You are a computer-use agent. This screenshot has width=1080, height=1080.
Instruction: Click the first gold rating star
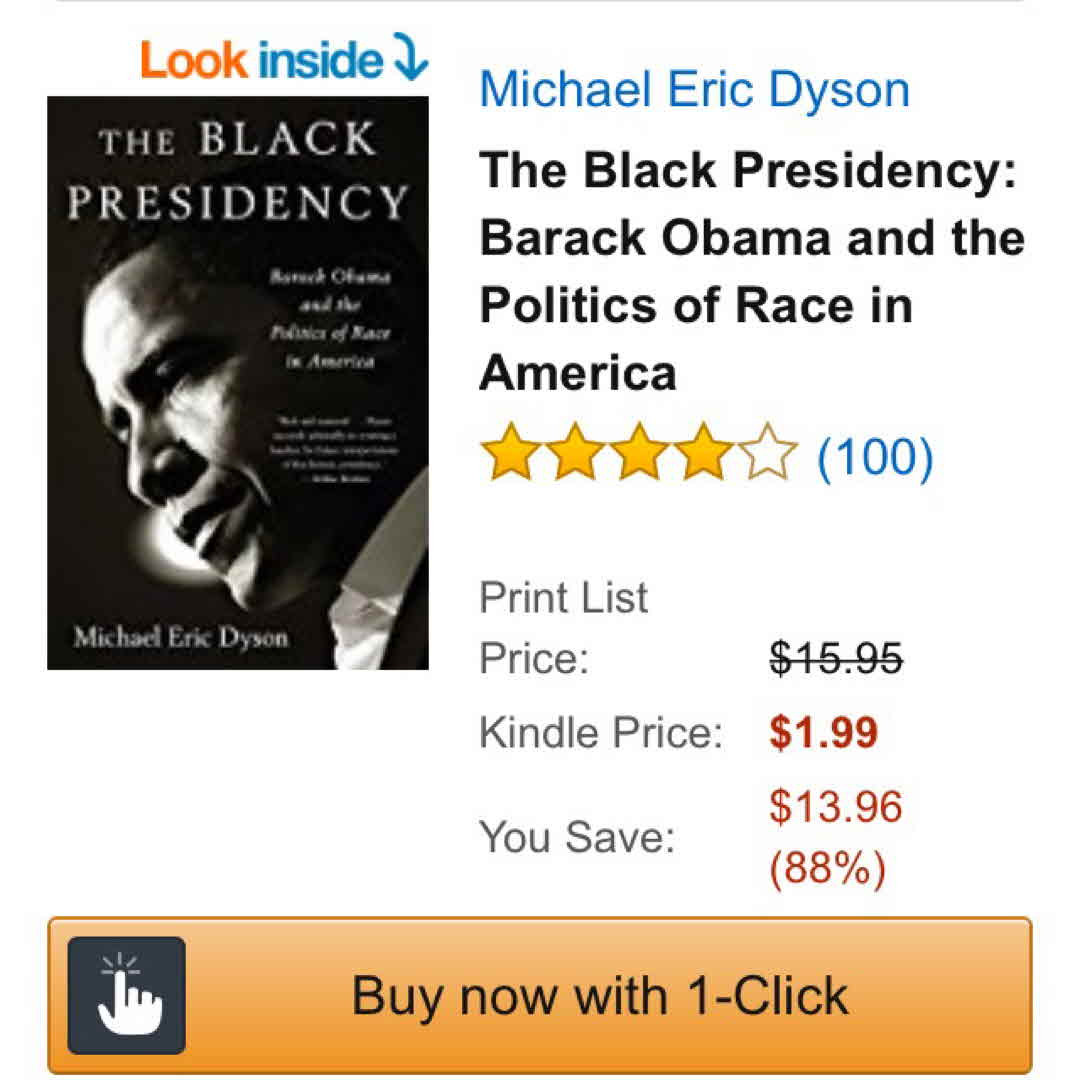510,453
